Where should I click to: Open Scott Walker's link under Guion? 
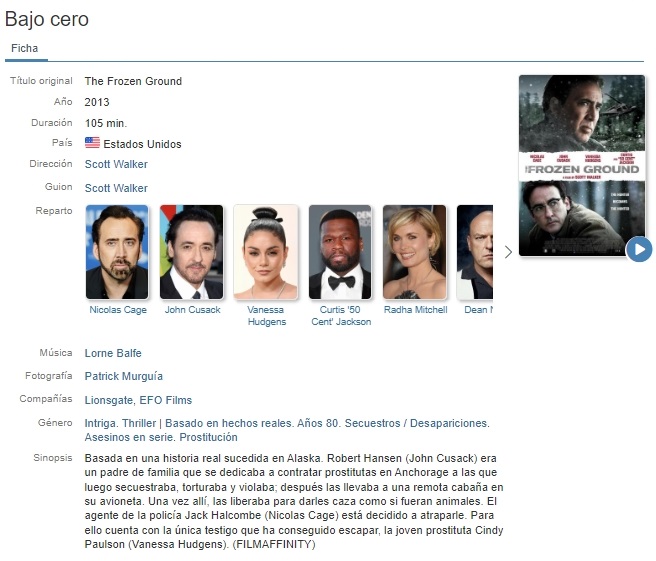pyautogui.click(x=116, y=188)
